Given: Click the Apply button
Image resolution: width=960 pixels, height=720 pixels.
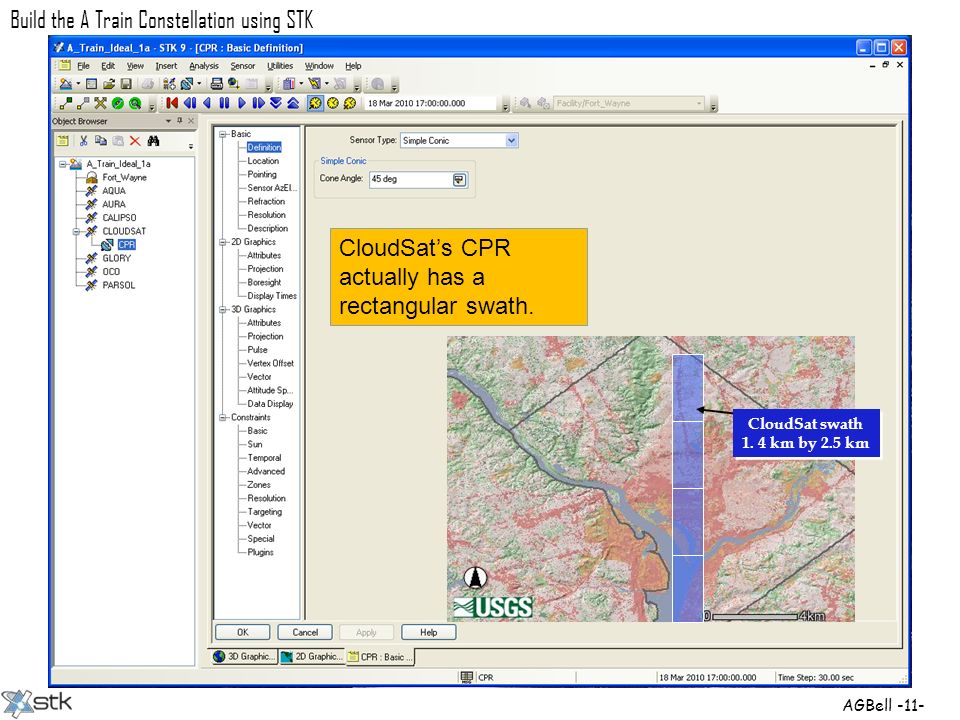Looking at the screenshot, I should pos(366,632).
